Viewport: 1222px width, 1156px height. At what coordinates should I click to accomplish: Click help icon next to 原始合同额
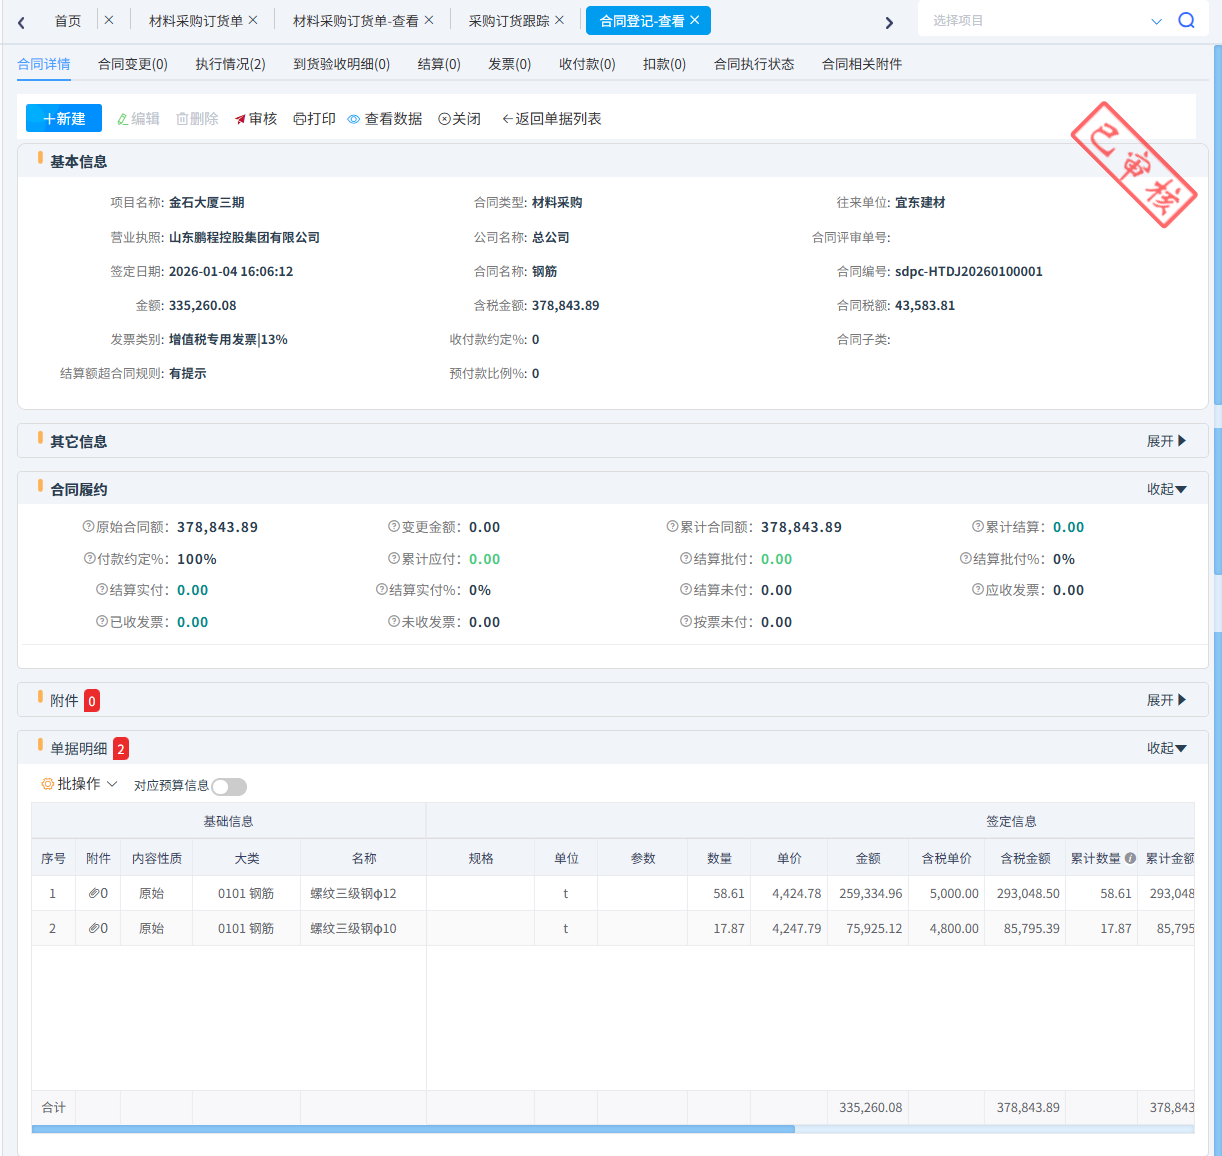click(88, 527)
